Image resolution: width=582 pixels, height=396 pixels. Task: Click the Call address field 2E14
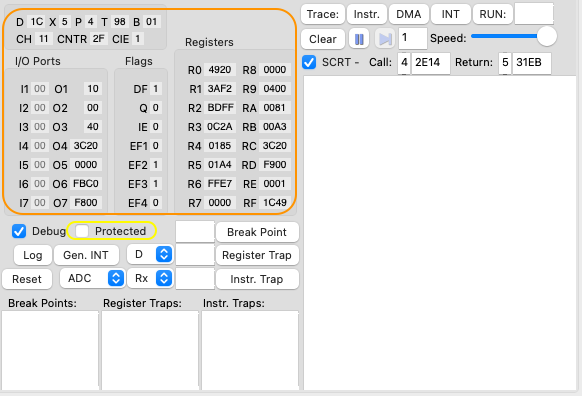click(431, 63)
